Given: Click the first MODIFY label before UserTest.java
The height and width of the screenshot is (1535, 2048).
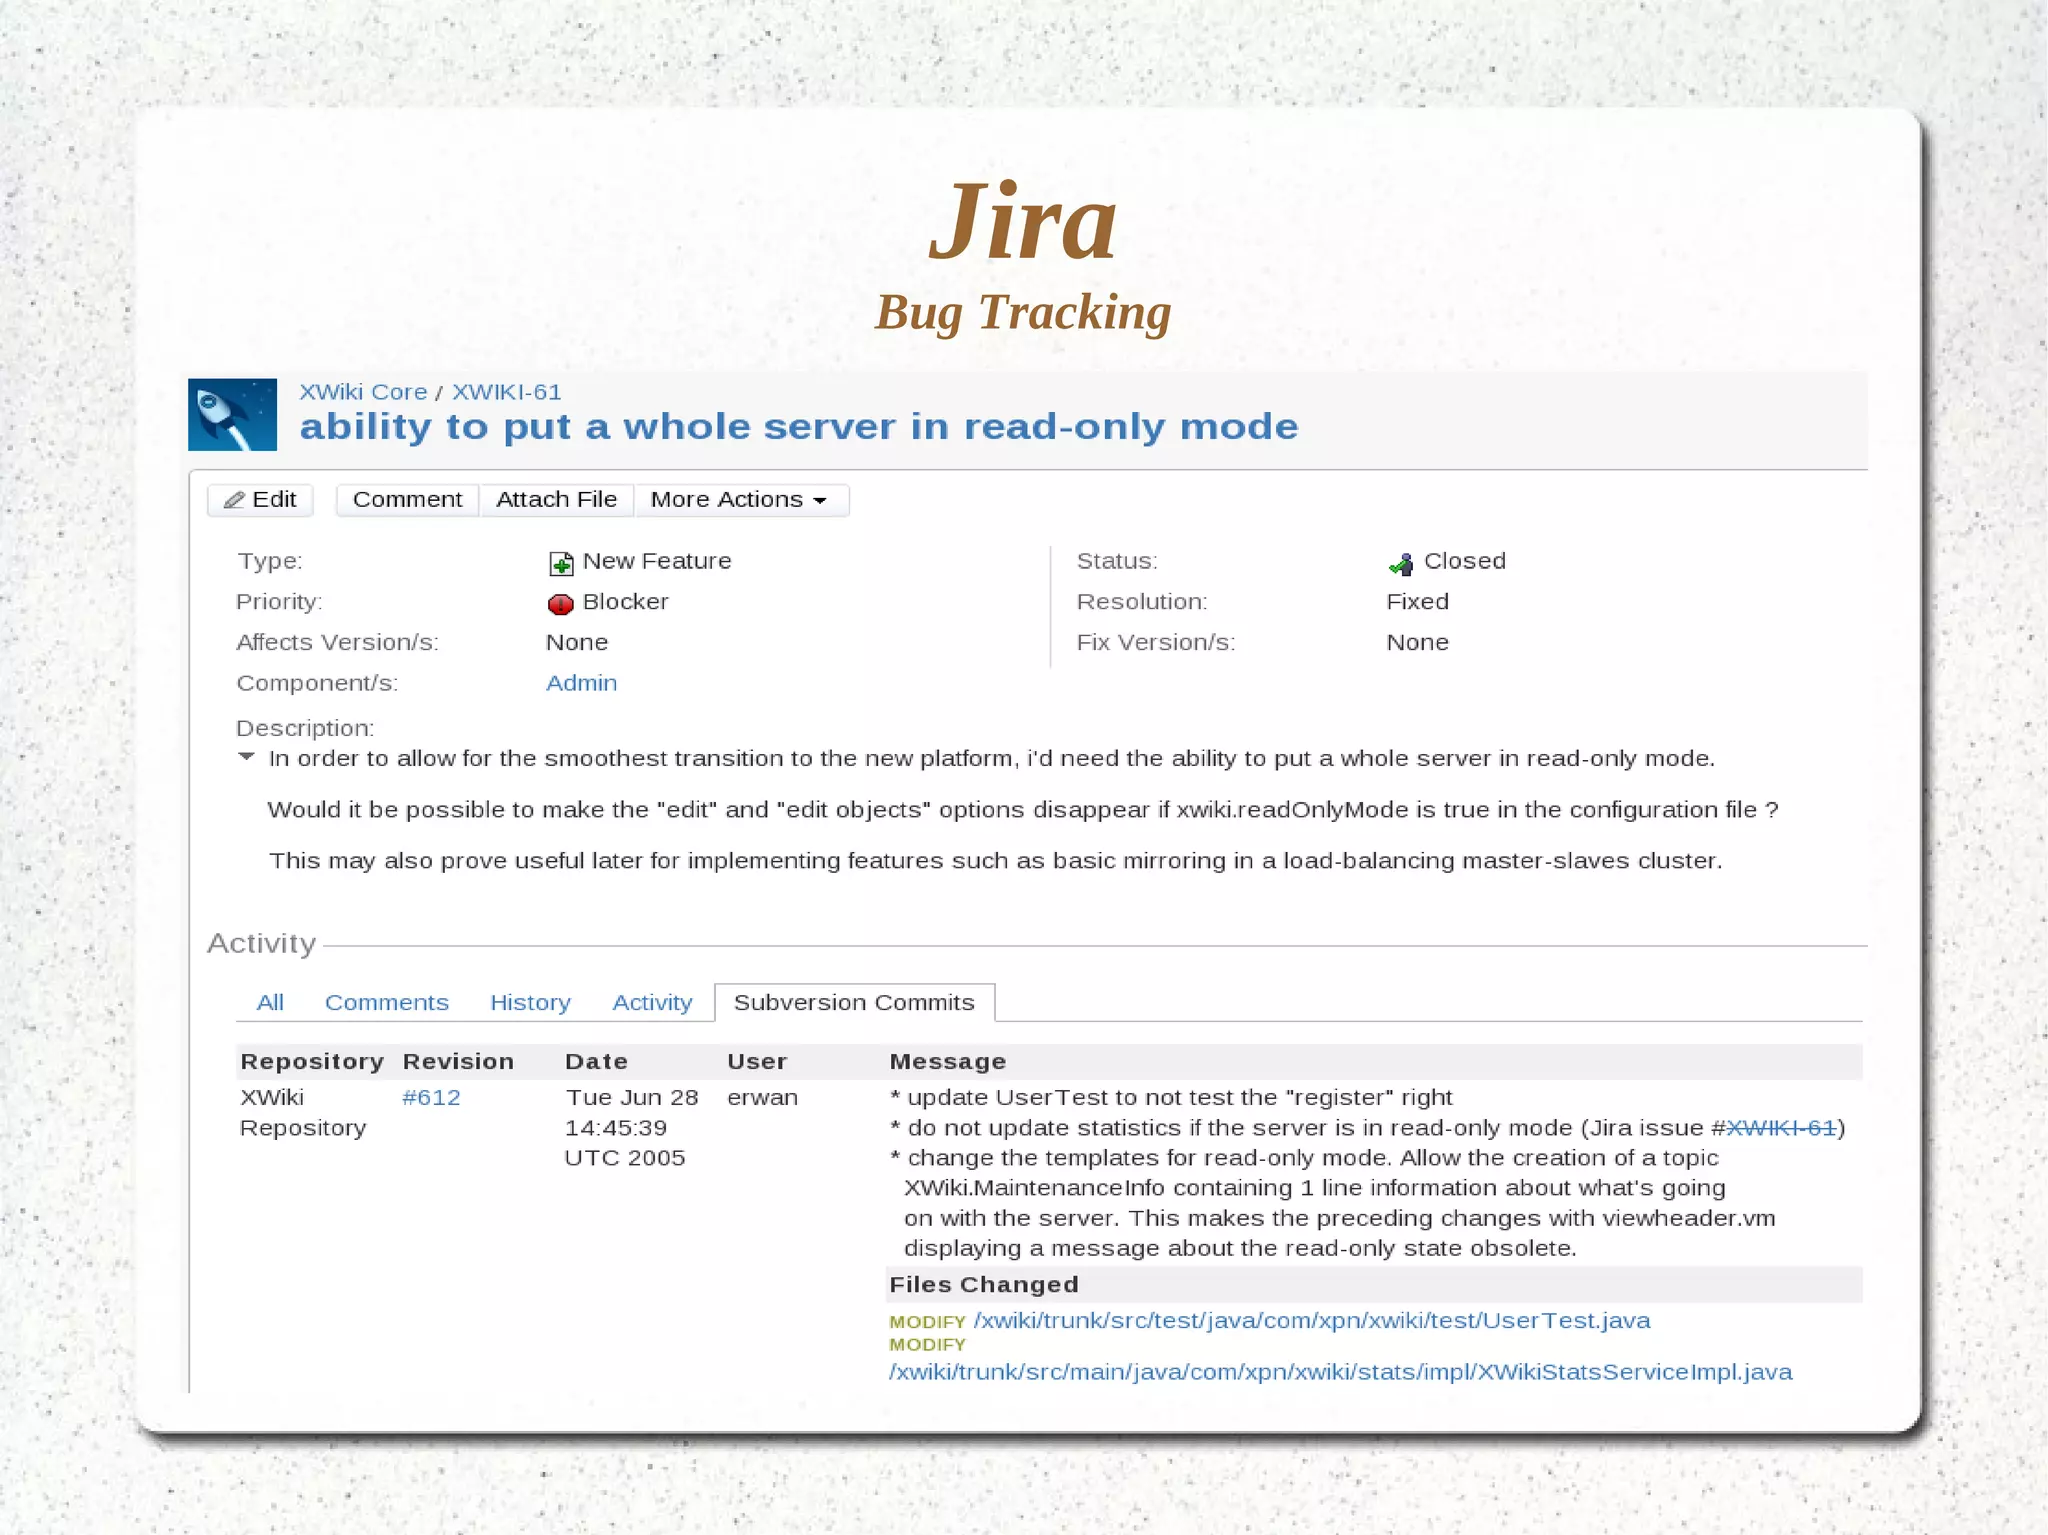Looking at the screenshot, I should [927, 1322].
